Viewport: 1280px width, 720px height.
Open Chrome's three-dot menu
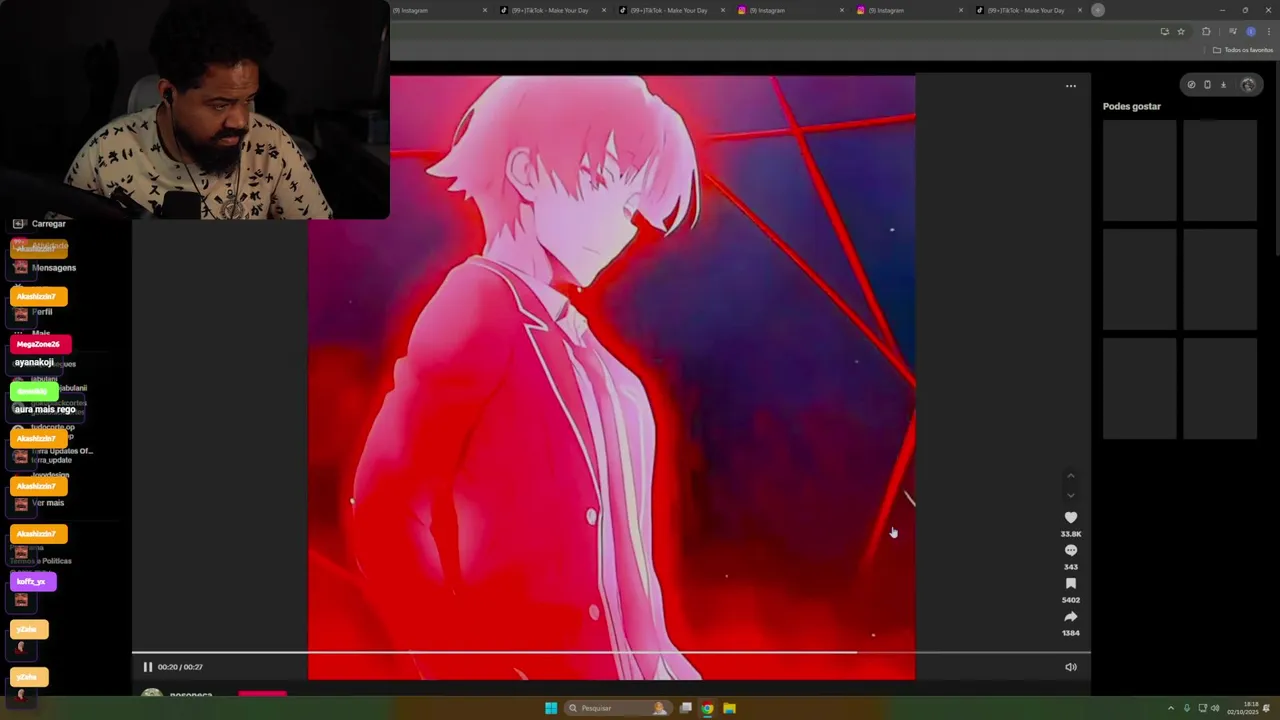coord(1269,32)
